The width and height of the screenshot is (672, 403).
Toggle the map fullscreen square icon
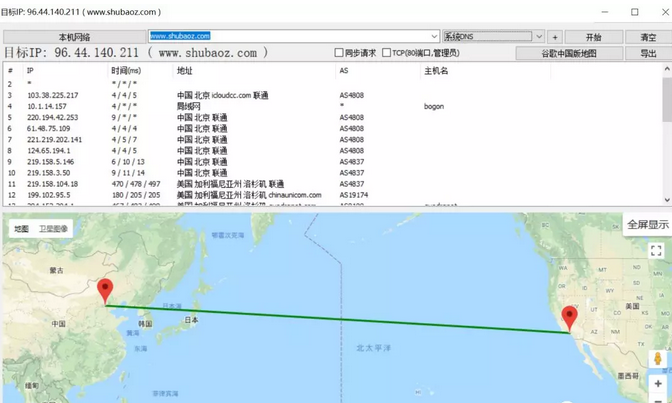656,251
